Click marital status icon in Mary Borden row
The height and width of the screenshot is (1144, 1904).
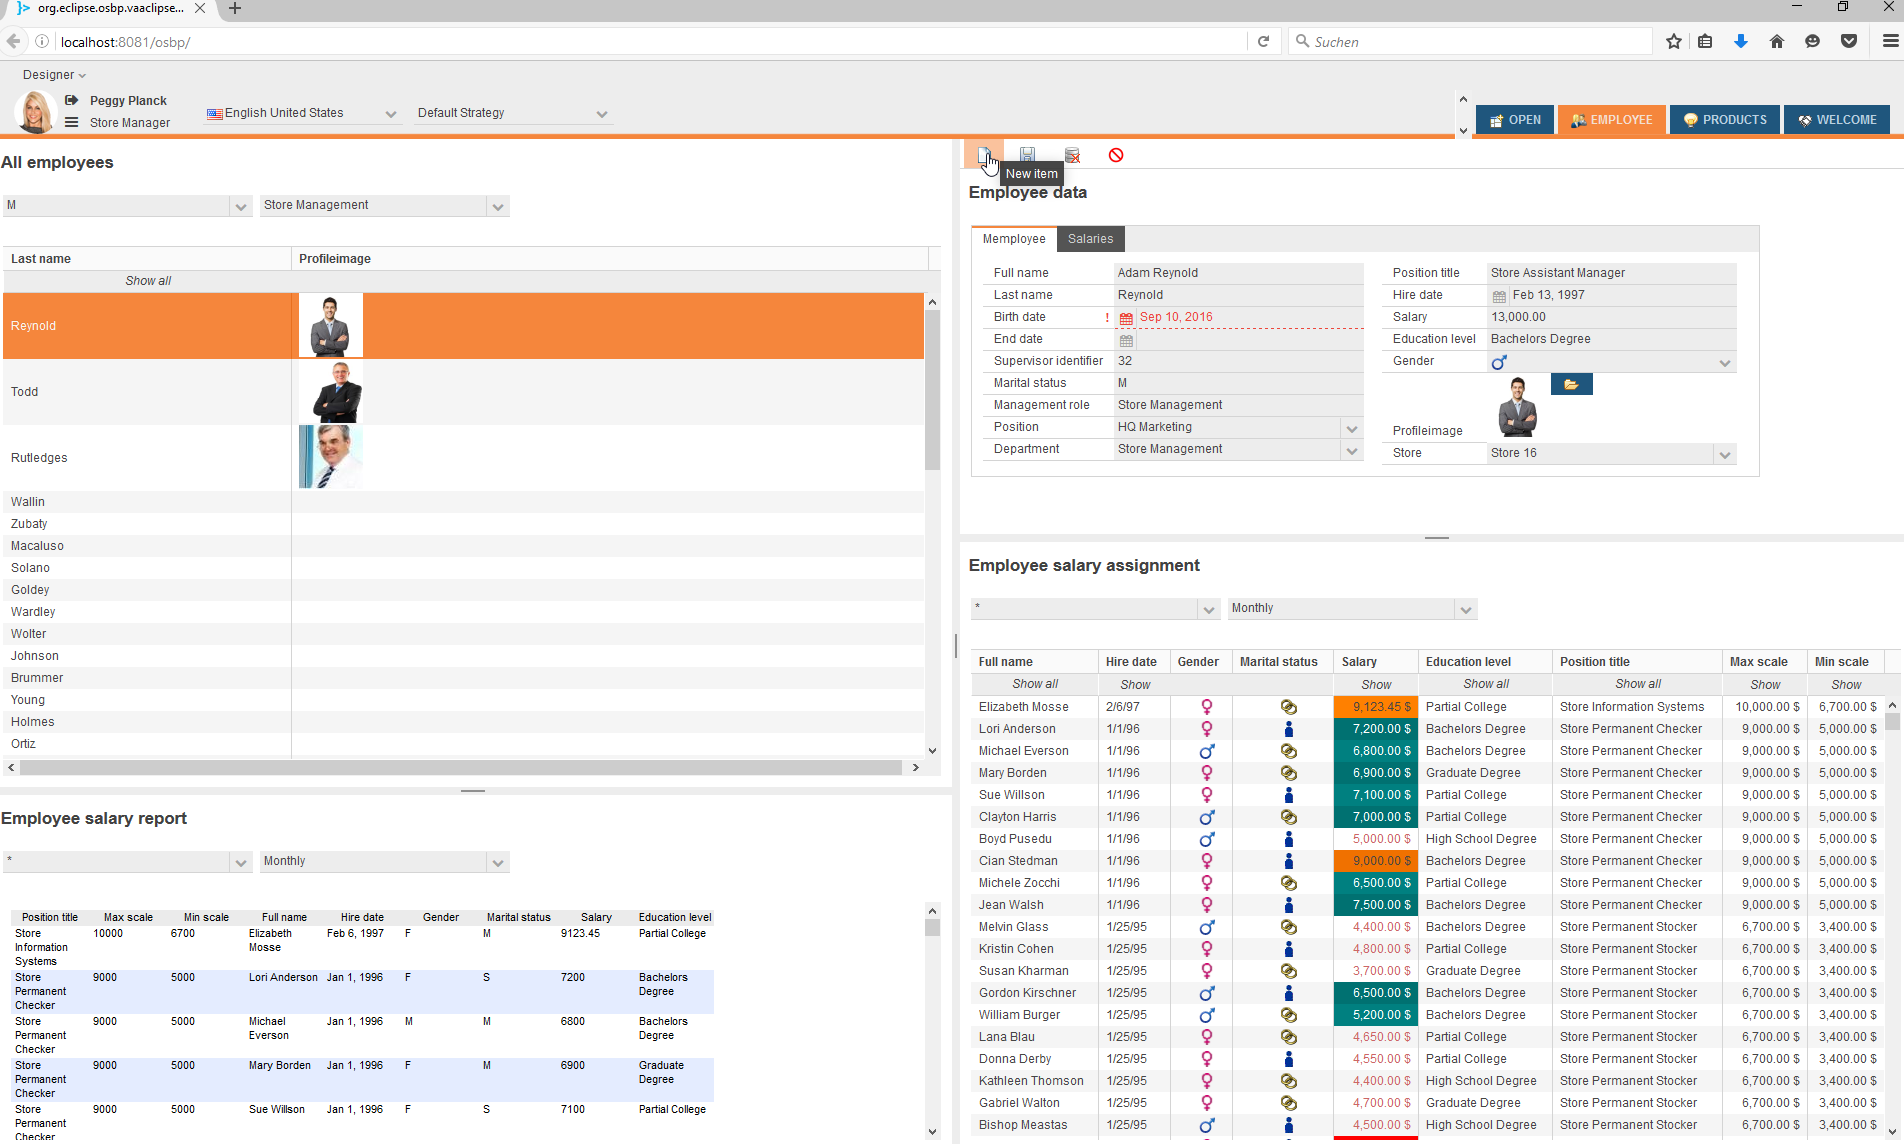(1289, 773)
